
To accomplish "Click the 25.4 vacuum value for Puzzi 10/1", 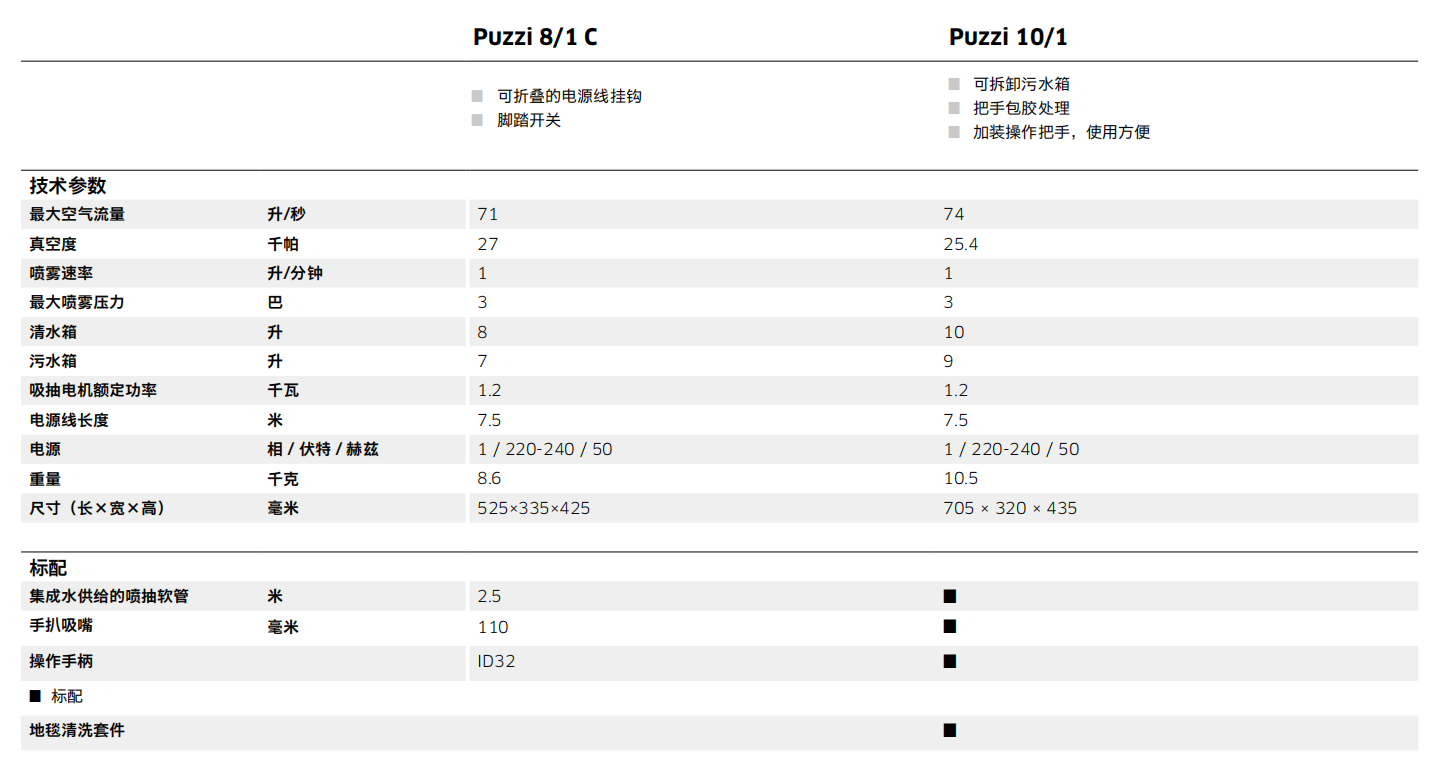I will (x=961, y=244).
